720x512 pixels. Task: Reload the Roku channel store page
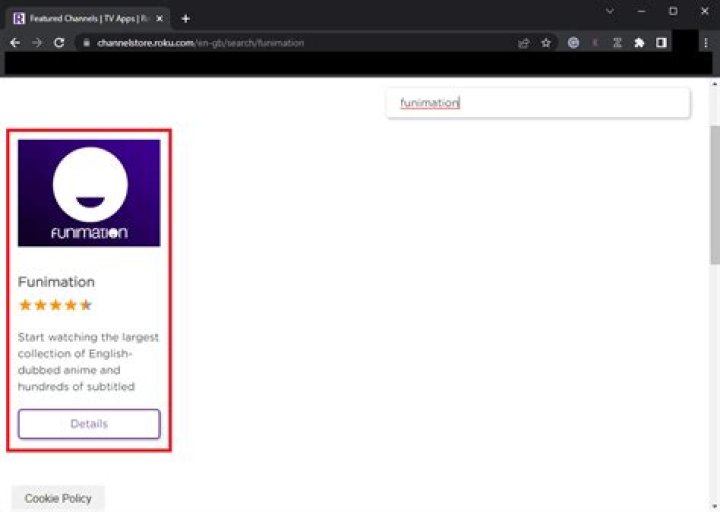(x=59, y=43)
